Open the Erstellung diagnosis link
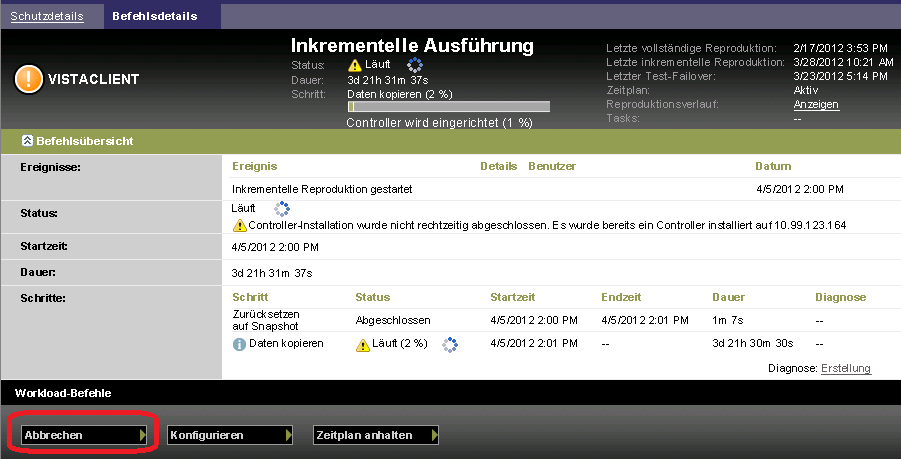This screenshot has width=901, height=459. click(846, 368)
